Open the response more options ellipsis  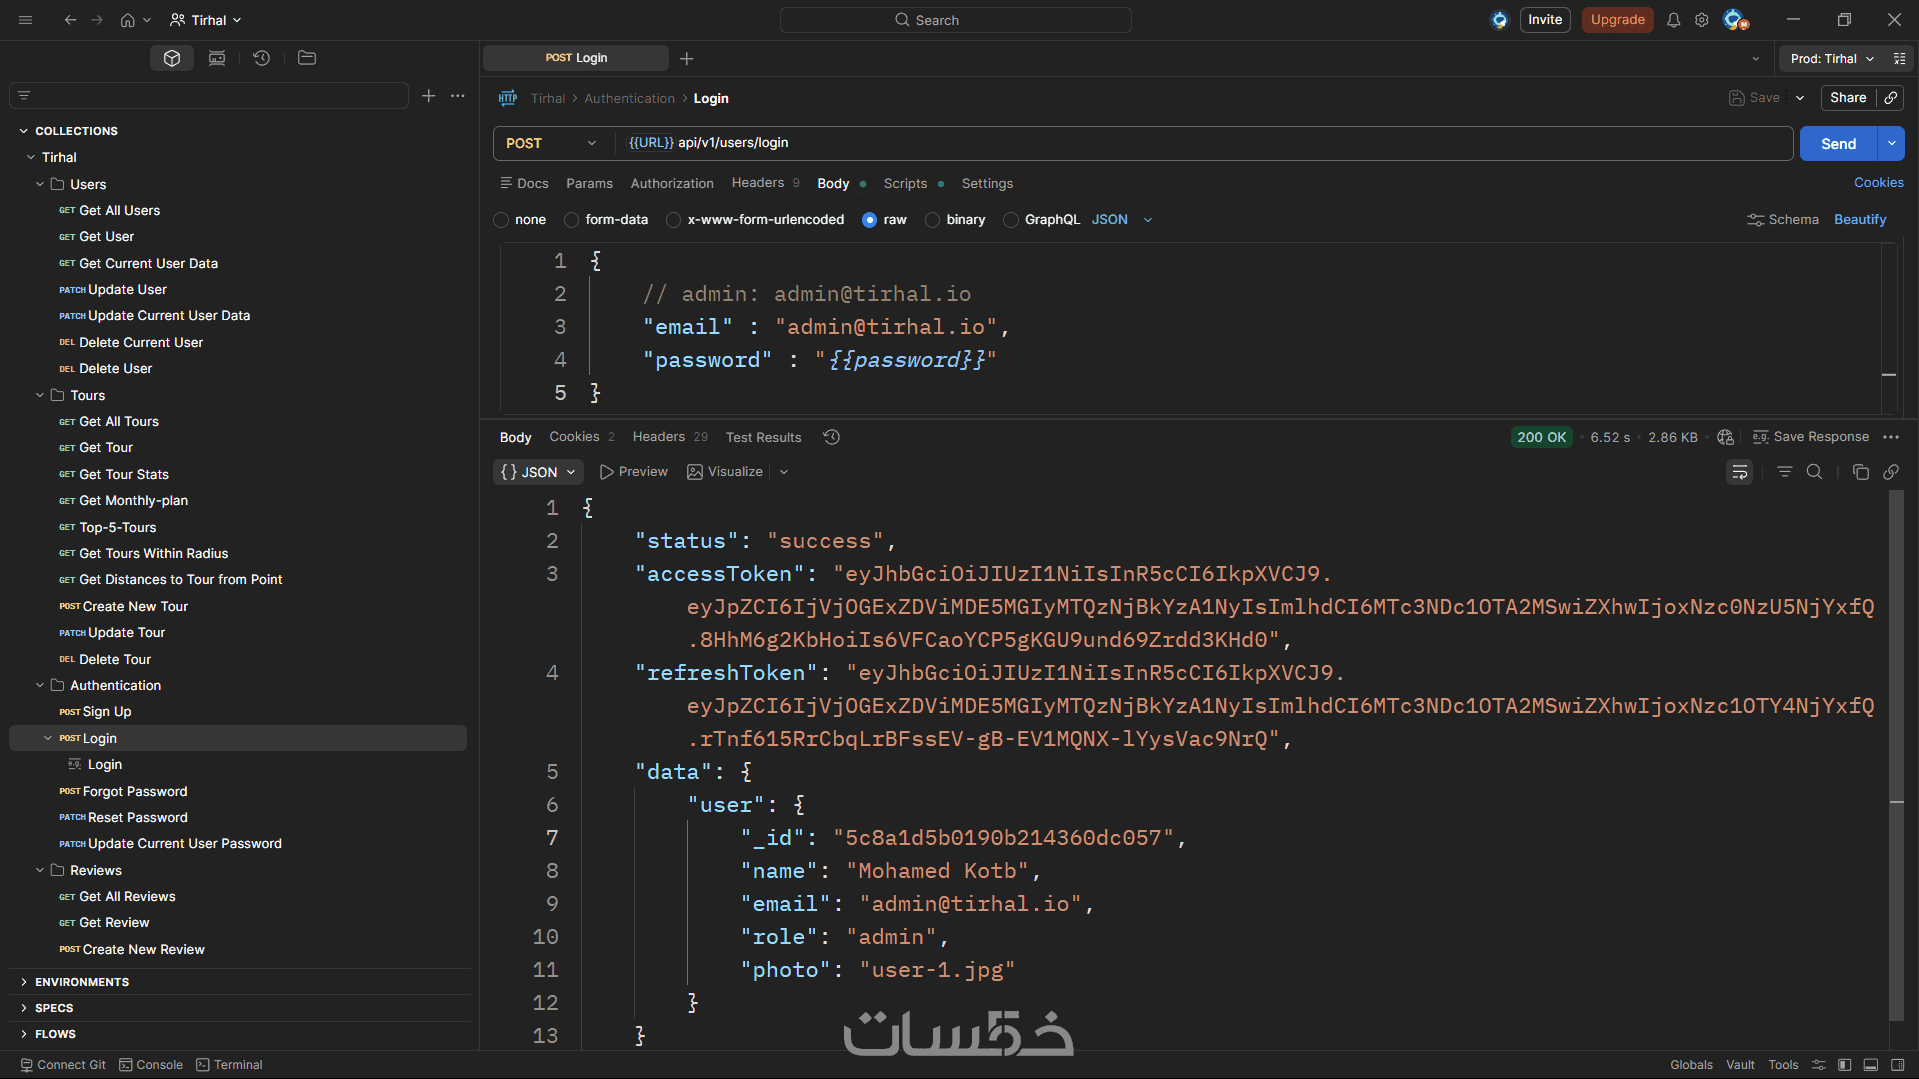pos(1891,437)
